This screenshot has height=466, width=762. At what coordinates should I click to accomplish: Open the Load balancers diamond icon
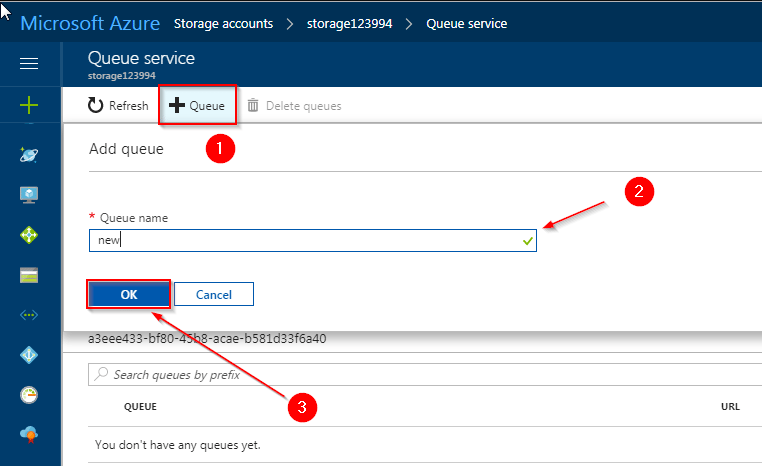(29, 235)
